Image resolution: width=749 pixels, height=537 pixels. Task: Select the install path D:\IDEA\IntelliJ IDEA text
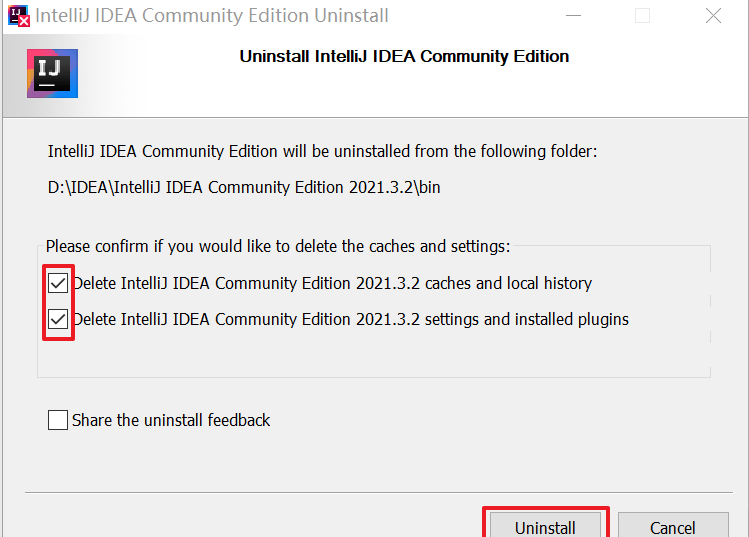pos(244,187)
